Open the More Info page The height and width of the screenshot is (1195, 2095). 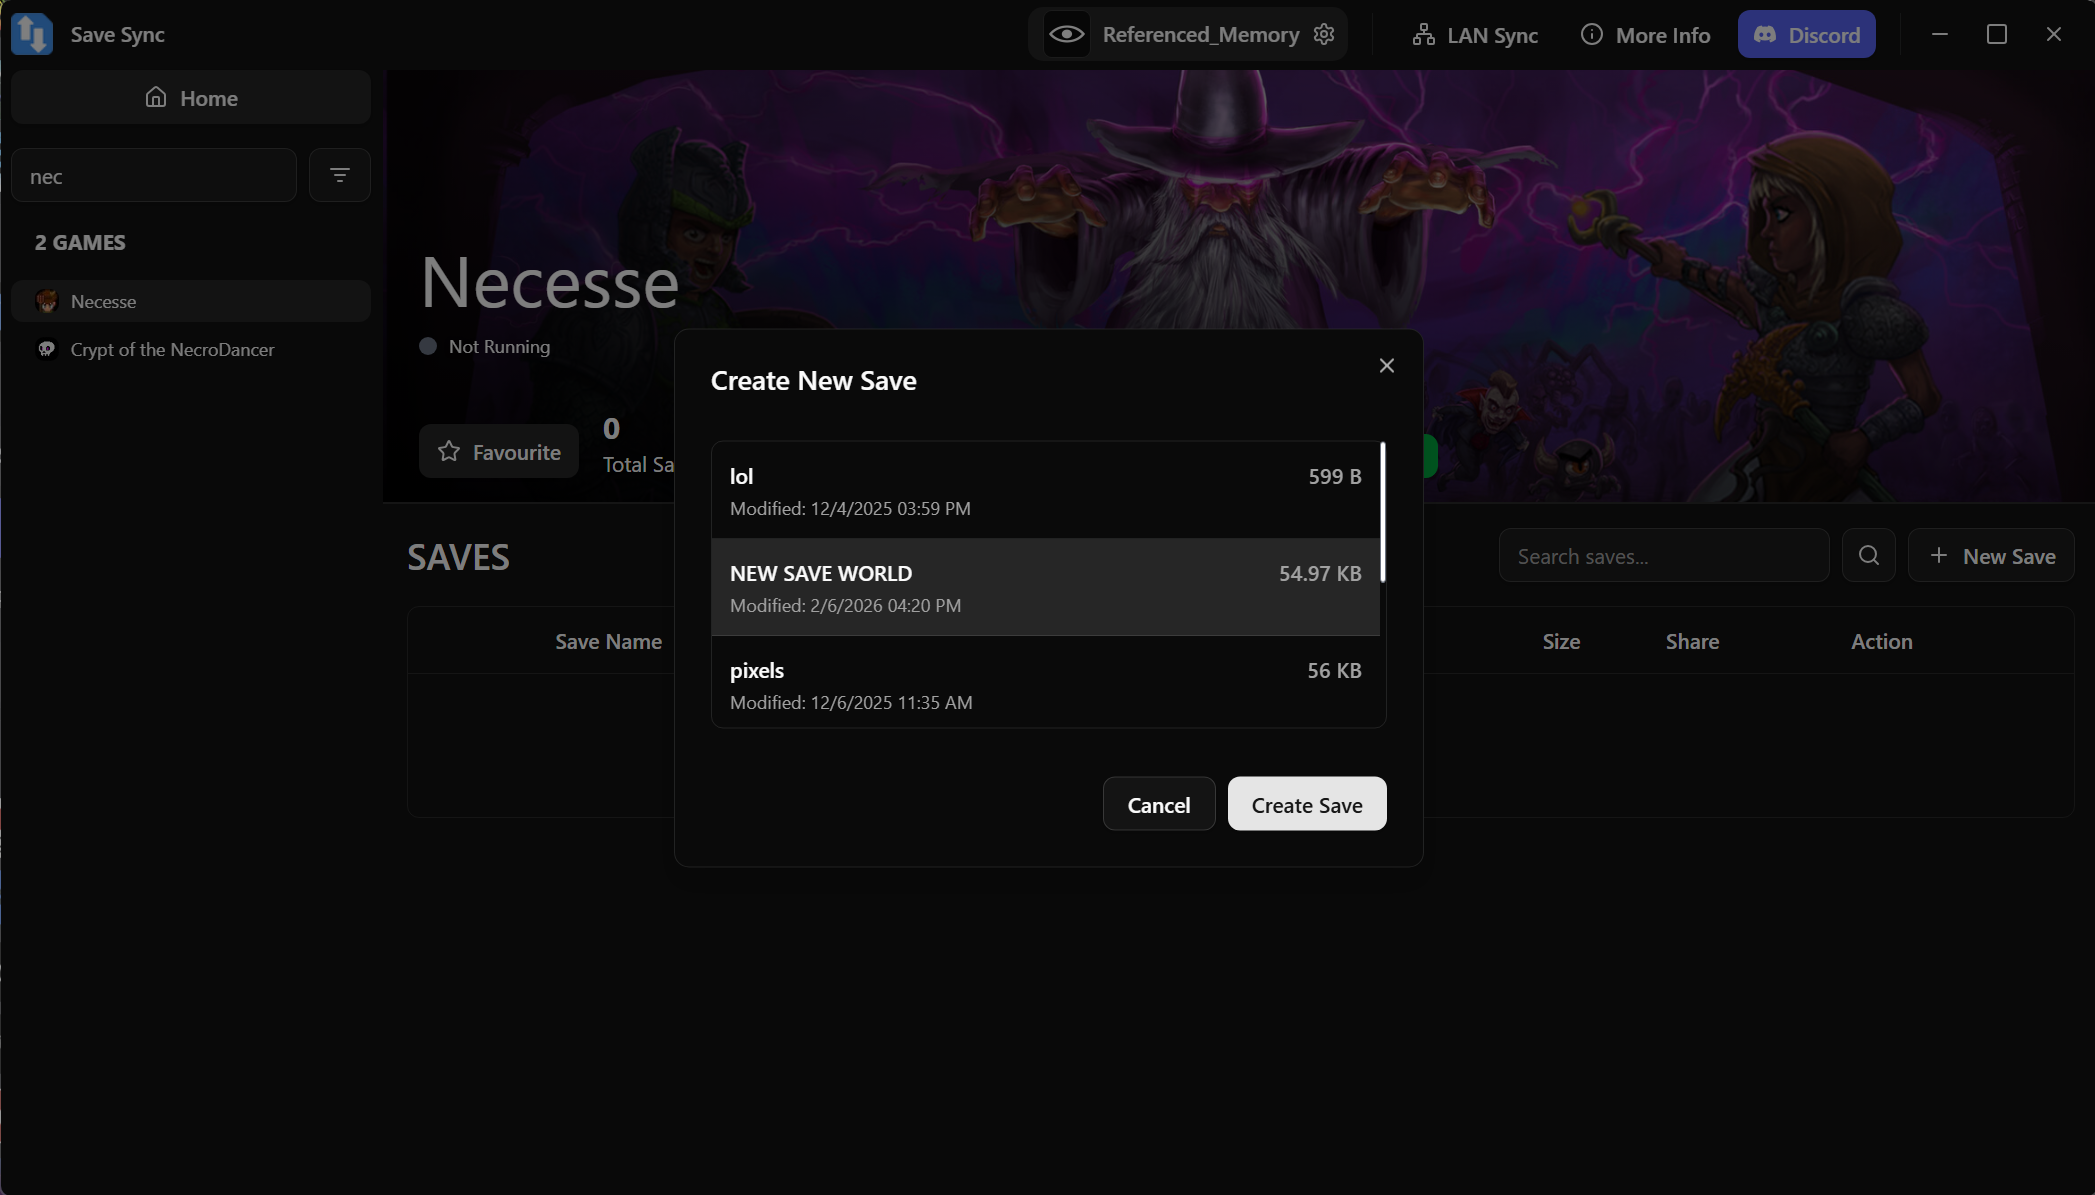[1645, 35]
